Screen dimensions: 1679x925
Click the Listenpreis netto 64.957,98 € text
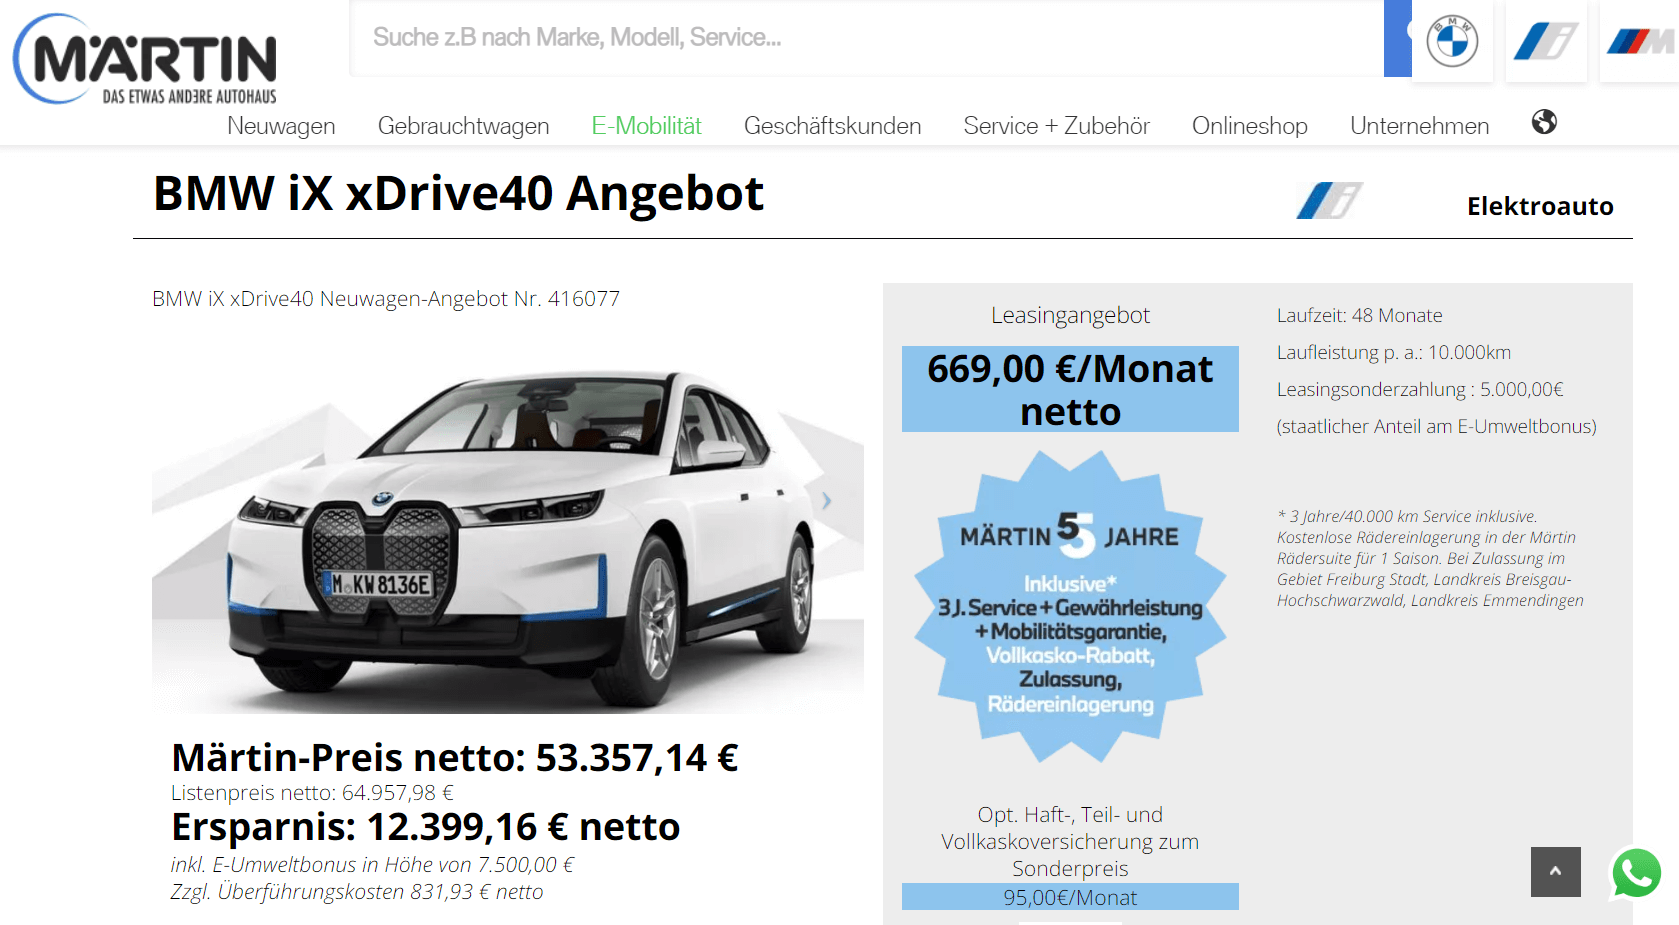(312, 793)
